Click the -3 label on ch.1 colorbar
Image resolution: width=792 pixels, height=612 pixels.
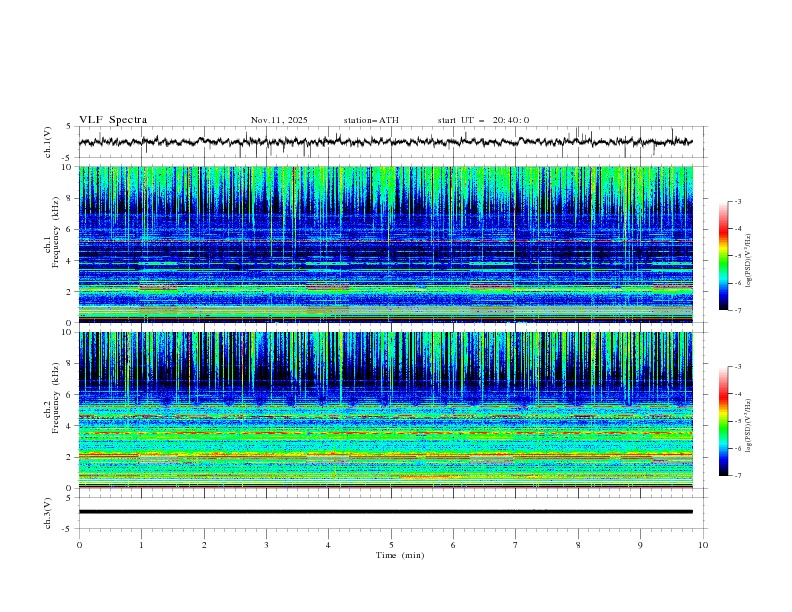738,202
